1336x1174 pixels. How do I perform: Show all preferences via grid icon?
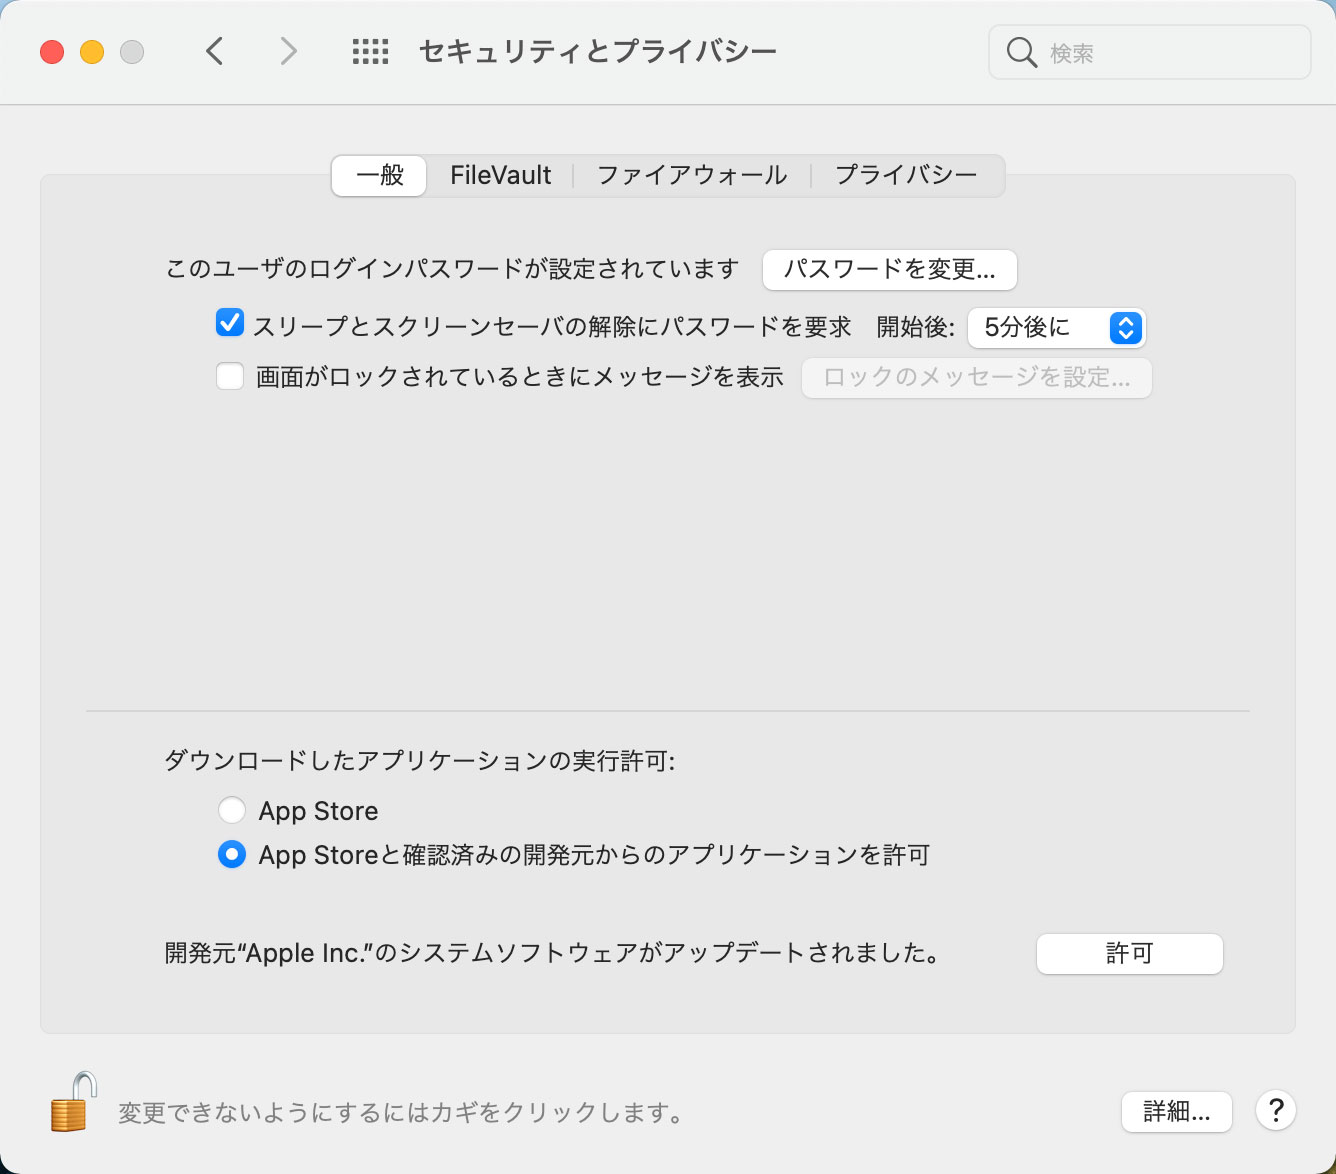[370, 52]
